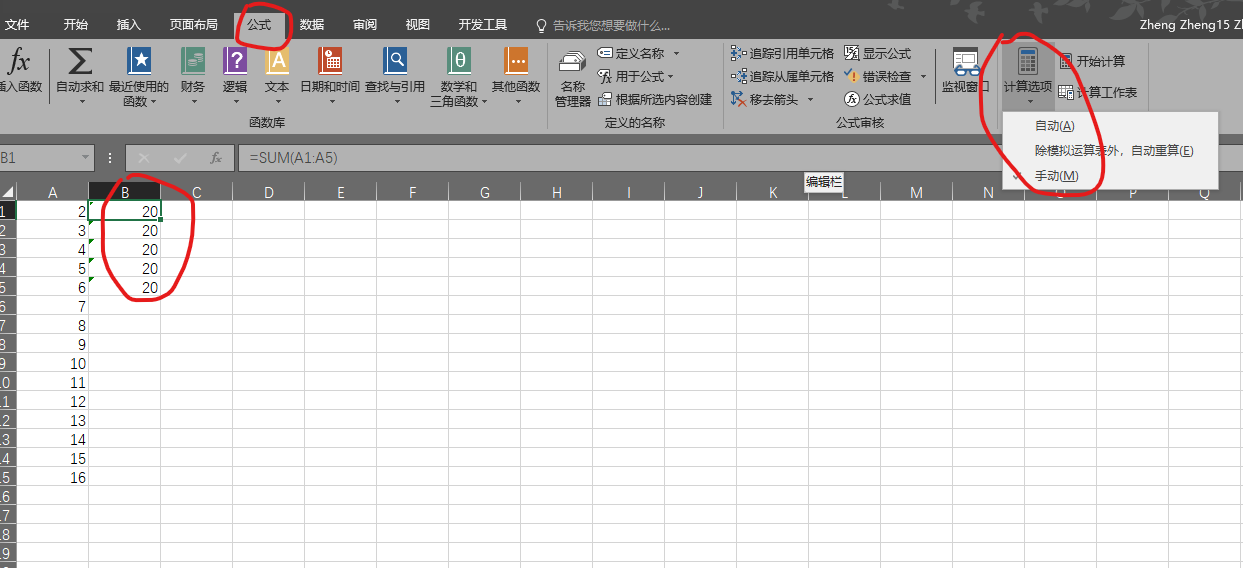The height and width of the screenshot is (568, 1243).
Task: Expand the Define Name dropdown arrow
Action: tap(676, 53)
